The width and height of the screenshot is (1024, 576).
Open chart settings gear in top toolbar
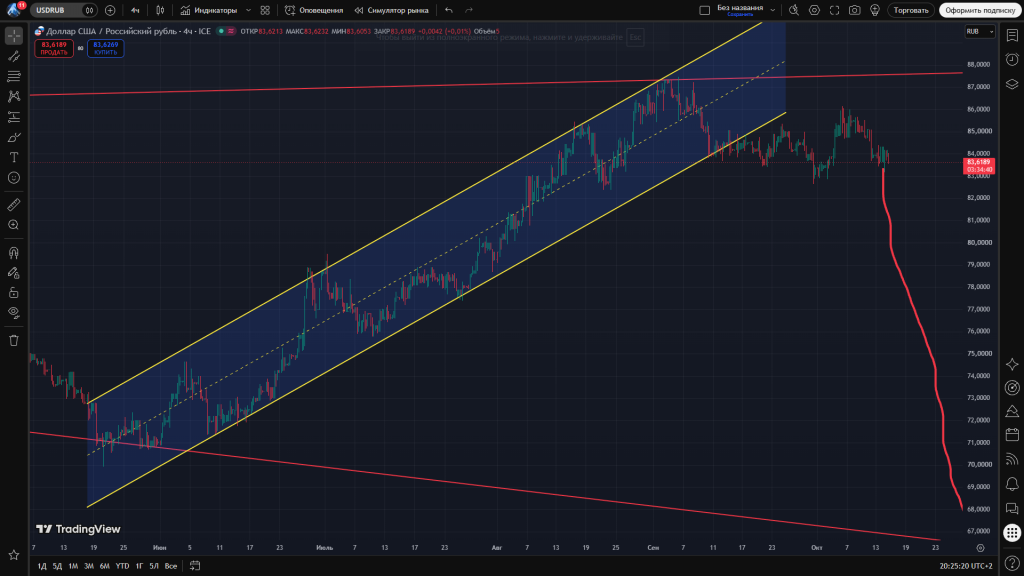[814, 10]
